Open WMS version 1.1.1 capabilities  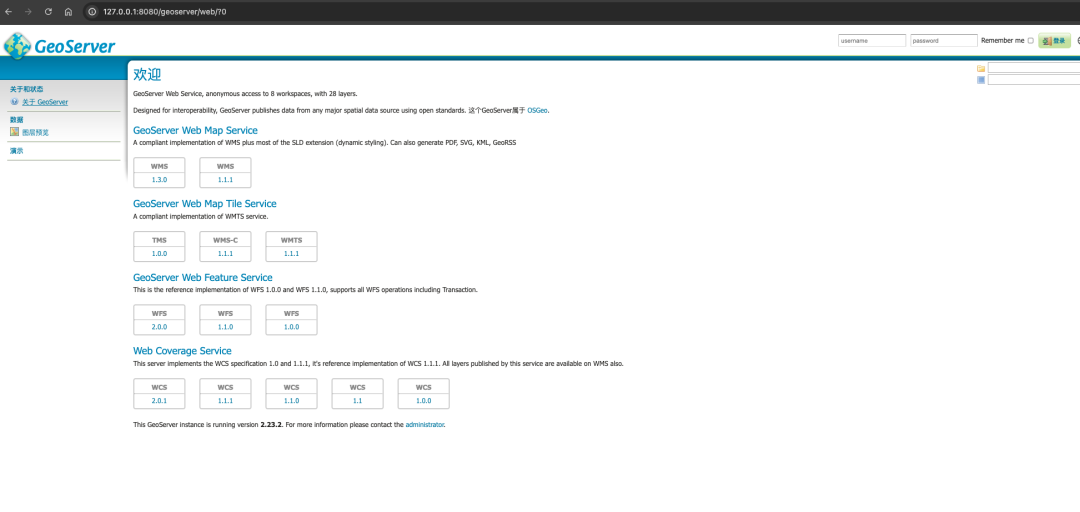click(x=225, y=179)
